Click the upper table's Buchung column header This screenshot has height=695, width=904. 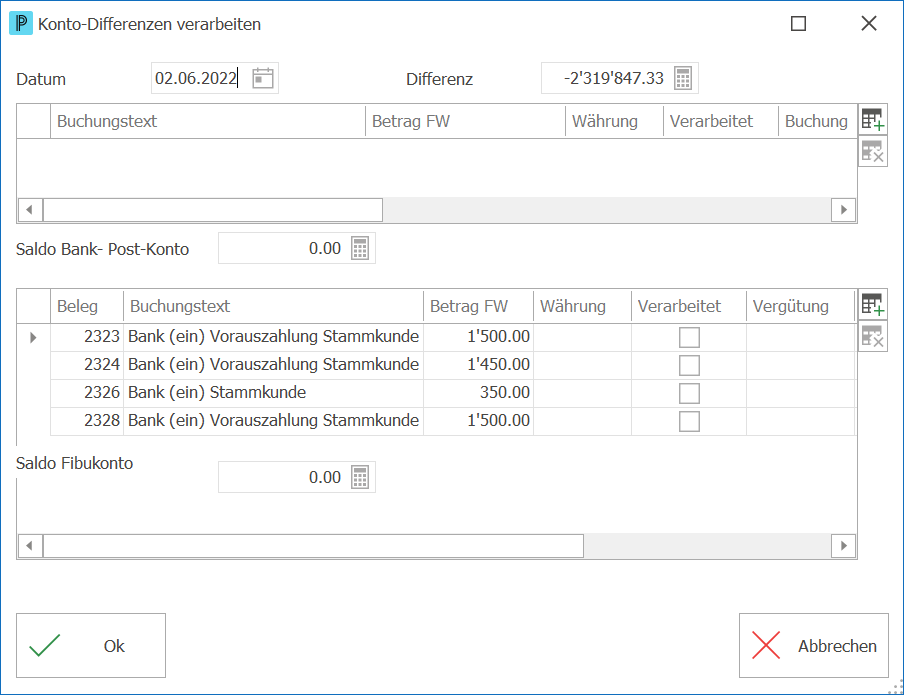click(x=818, y=121)
